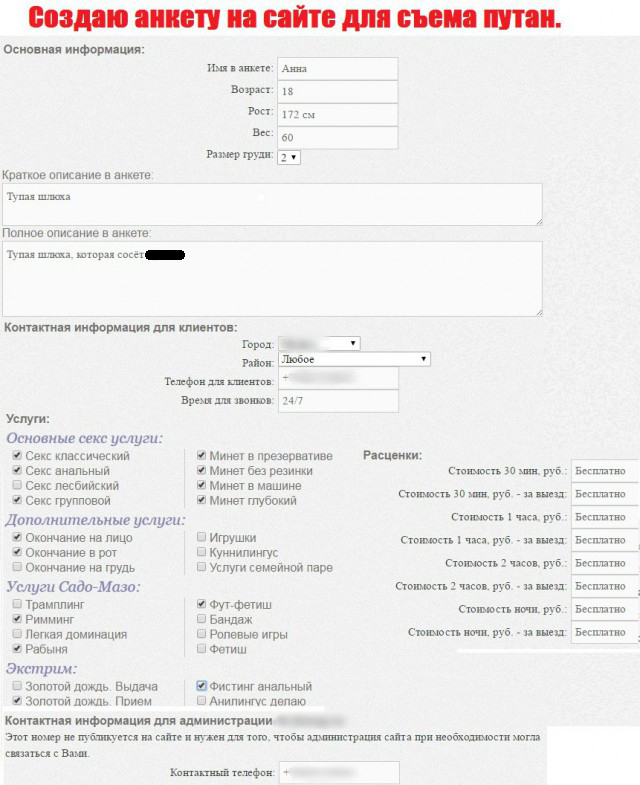The height and width of the screenshot is (785, 640).
Task: Click the "Расценки:" heading
Action: point(393,456)
